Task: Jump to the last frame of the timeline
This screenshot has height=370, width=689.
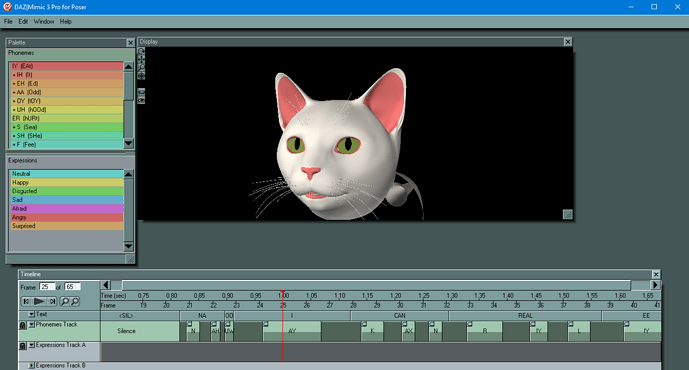Action: point(52,301)
